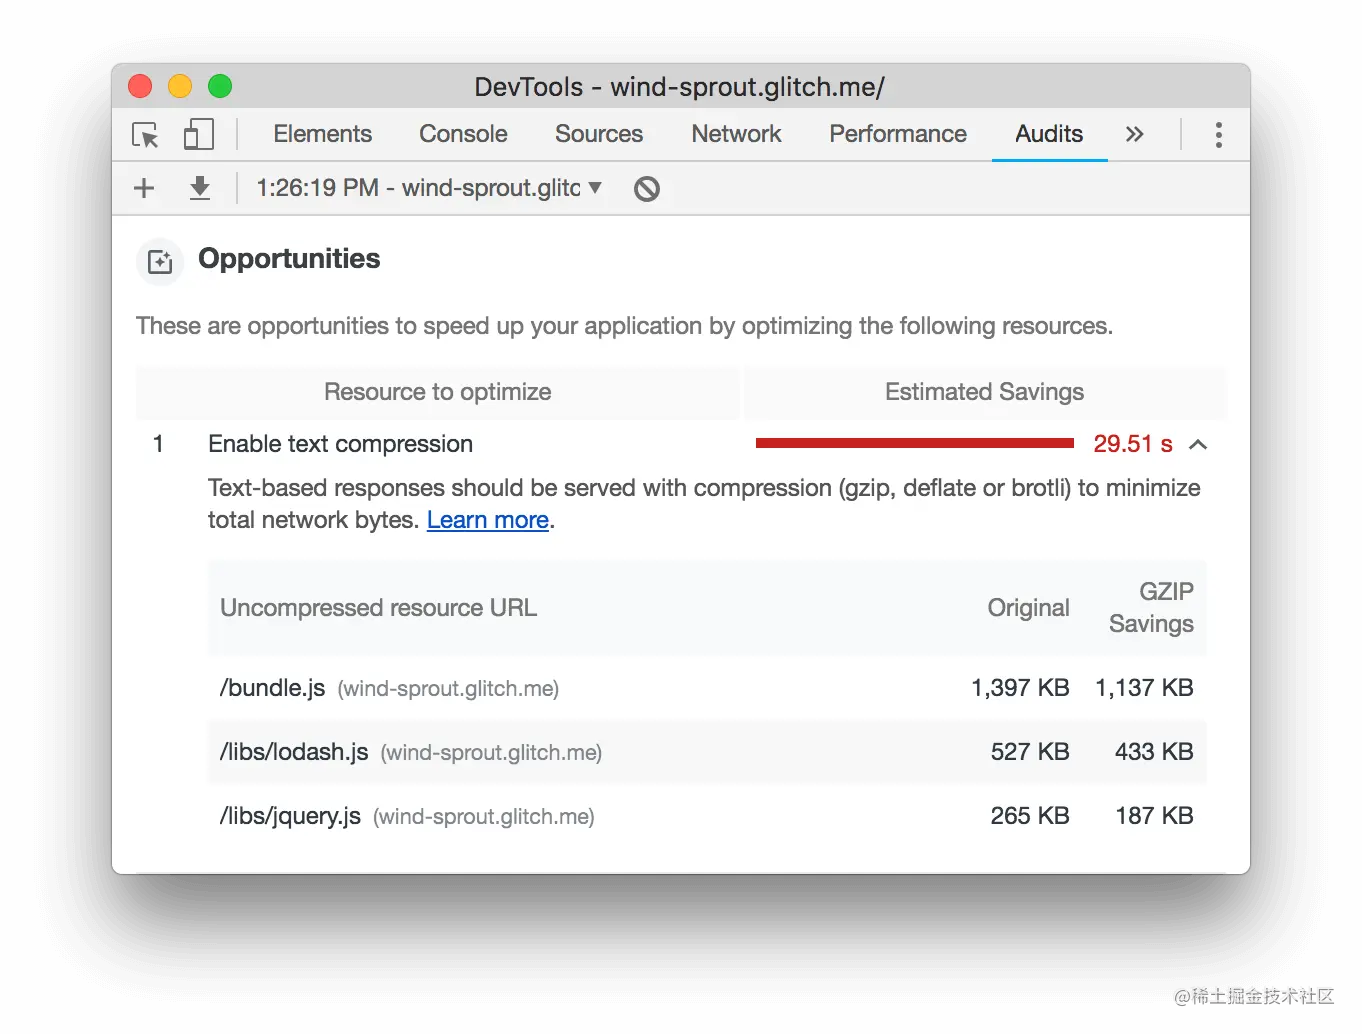The image size is (1362, 1034).
Task: Click the plus icon for new audit
Action: (144, 188)
